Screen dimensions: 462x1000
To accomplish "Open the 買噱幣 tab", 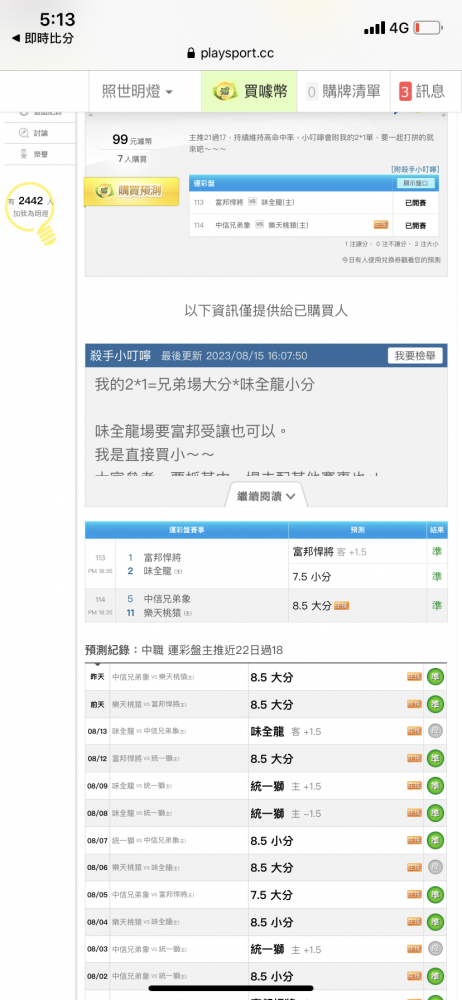I will click(x=249, y=91).
